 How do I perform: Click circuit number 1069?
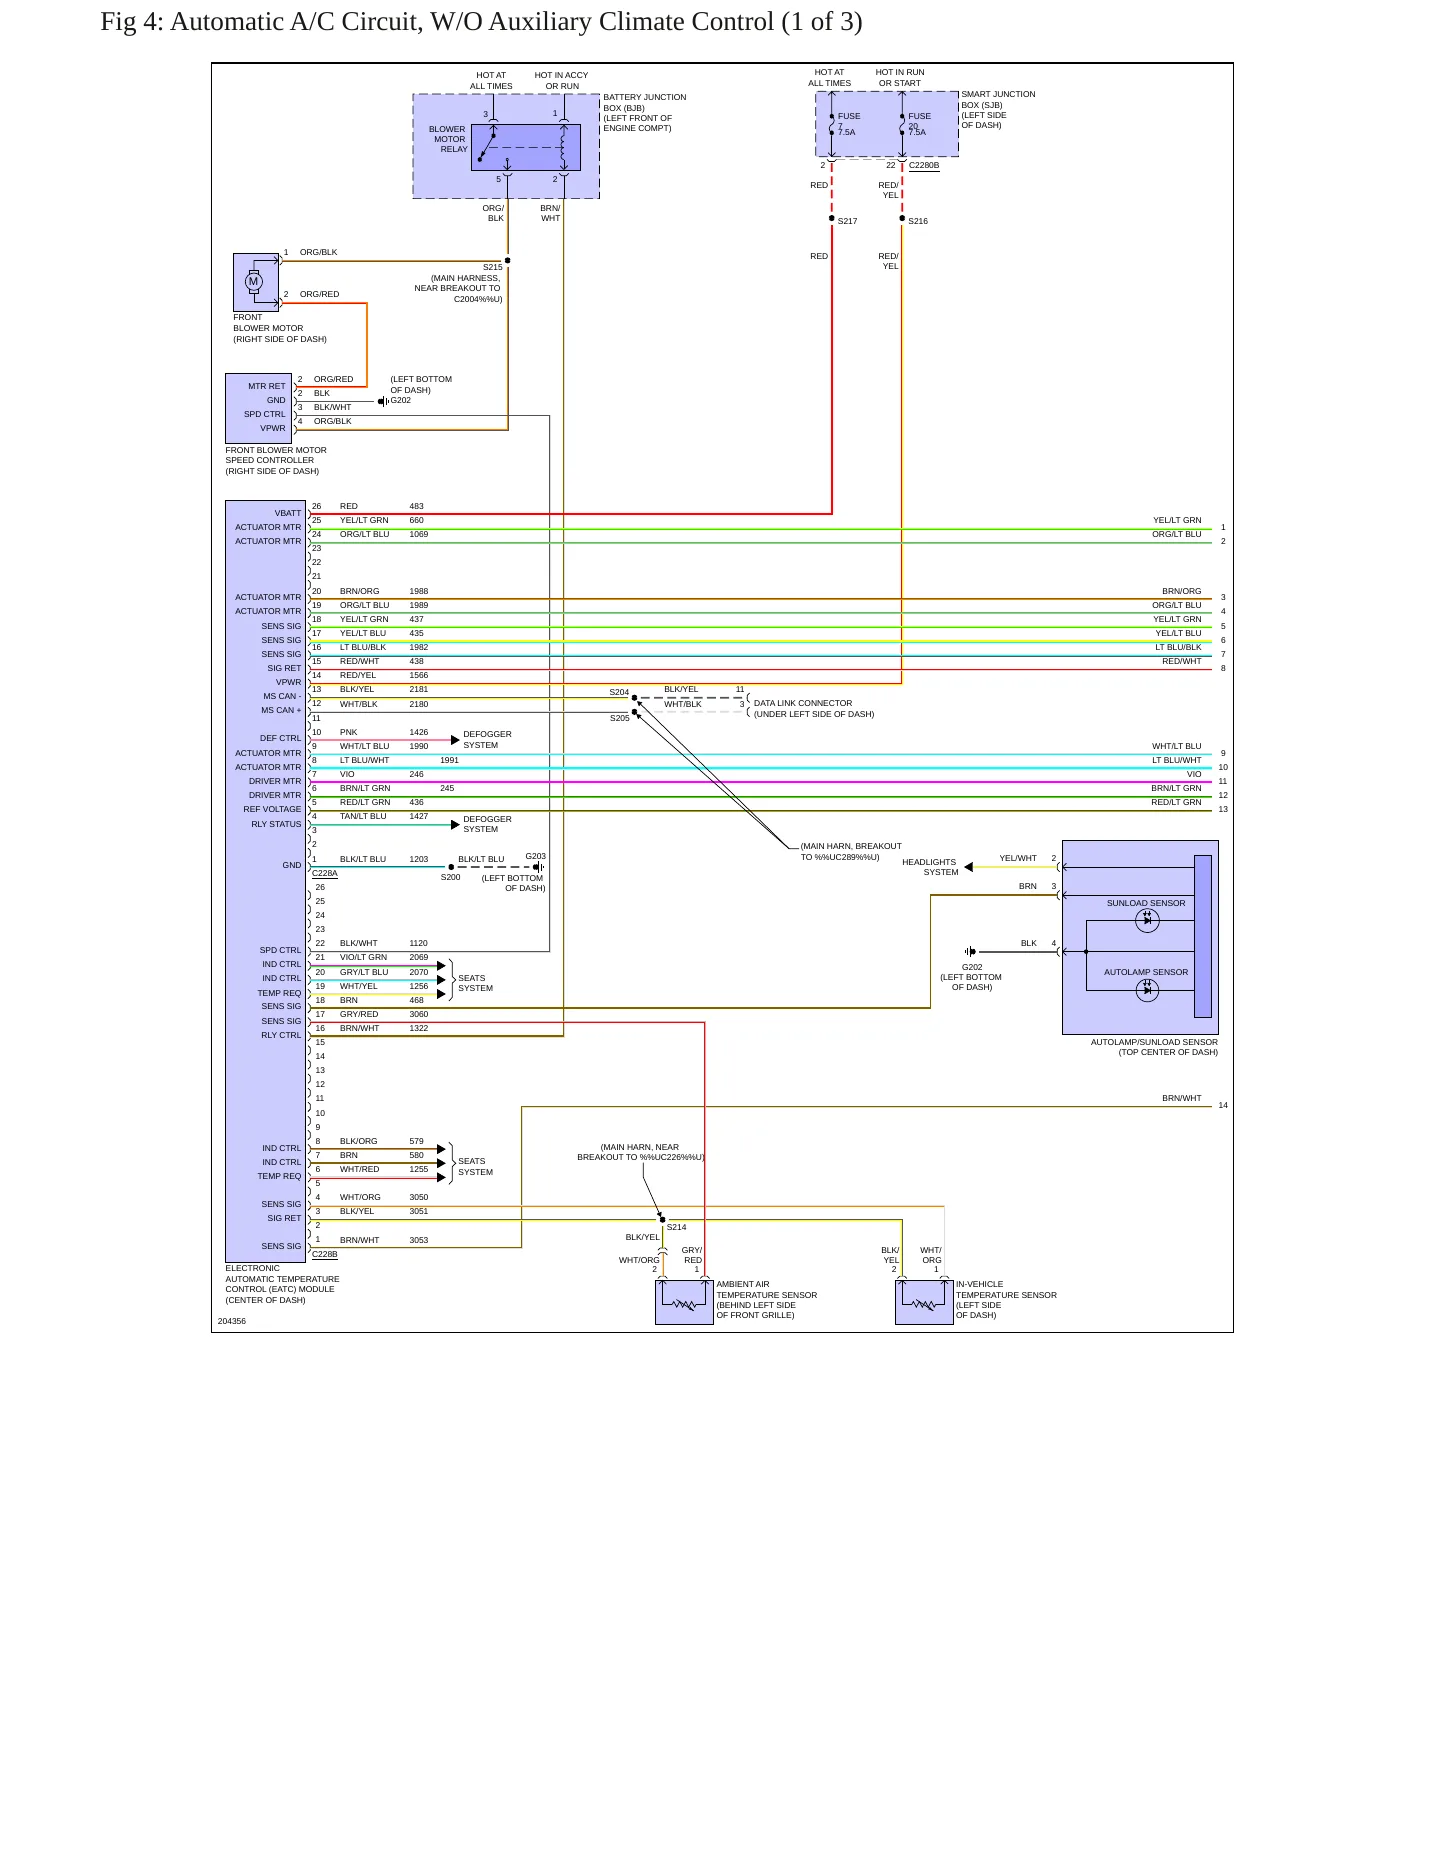[x=419, y=534]
